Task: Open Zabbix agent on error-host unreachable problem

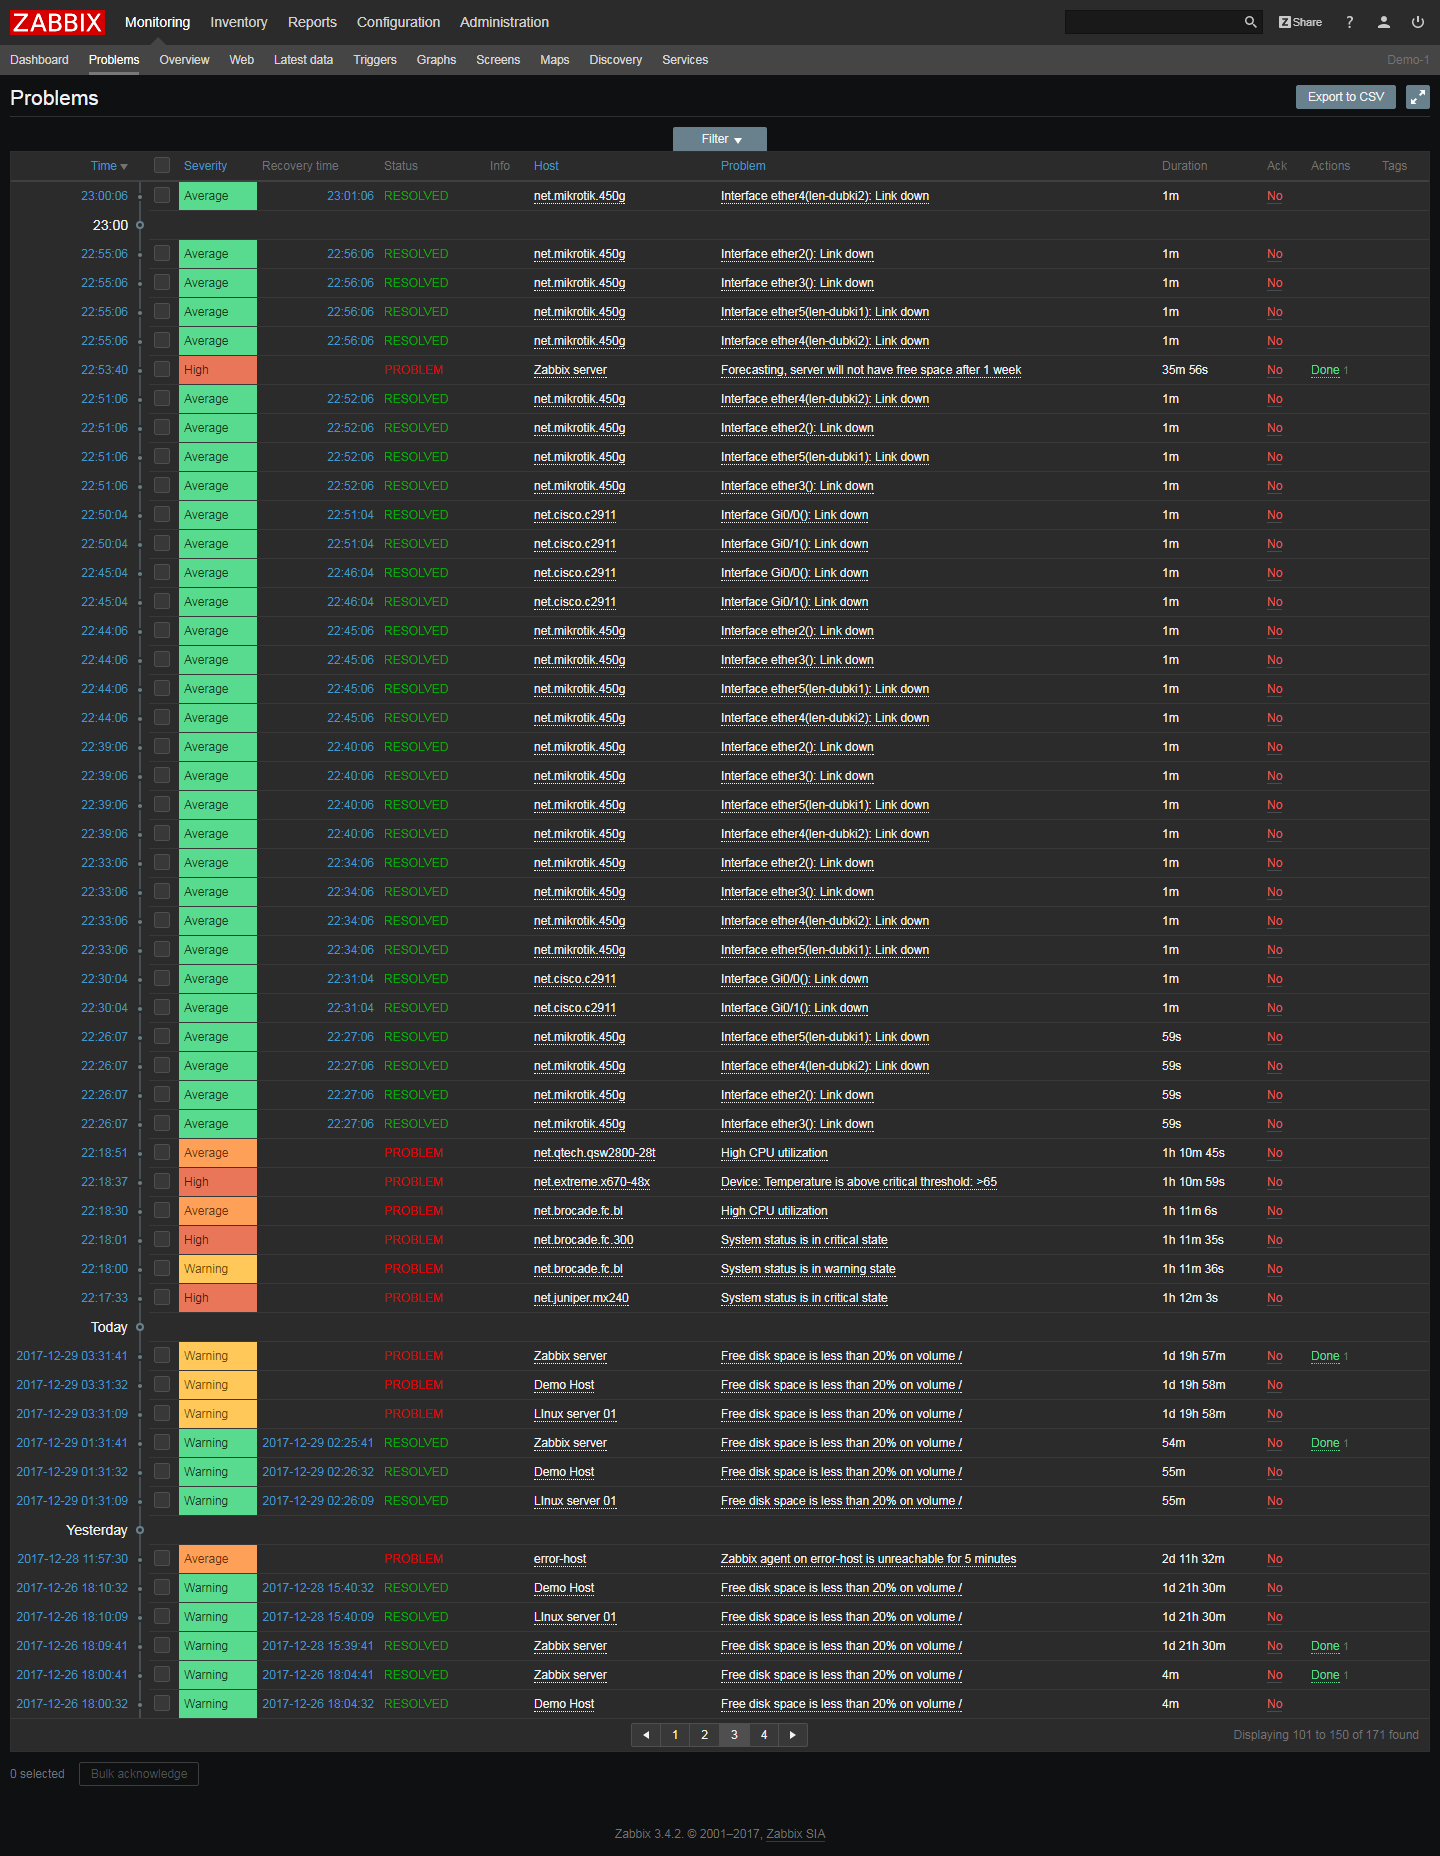Action: pyautogui.click(x=868, y=1559)
